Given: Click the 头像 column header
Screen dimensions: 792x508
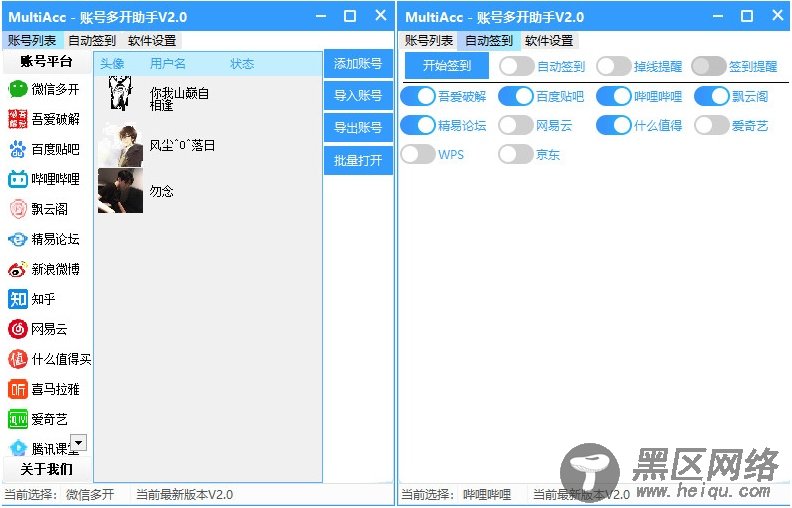Looking at the screenshot, I should pos(112,64).
